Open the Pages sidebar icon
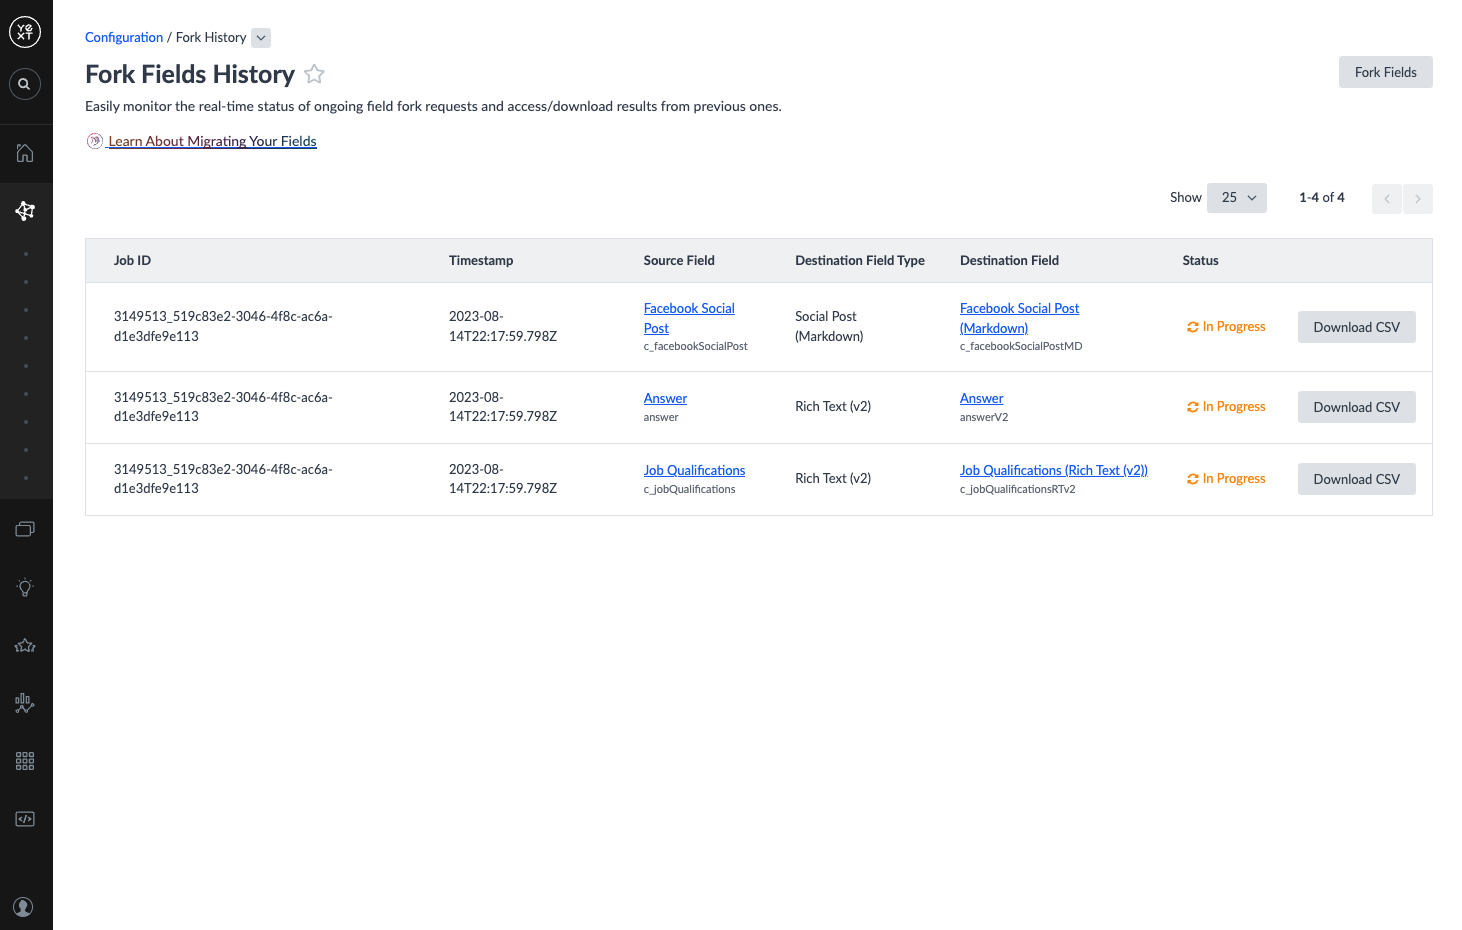Image resolution: width=1462 pixels, height=930 pixels. pyautogui.click(x=25, y=529)
